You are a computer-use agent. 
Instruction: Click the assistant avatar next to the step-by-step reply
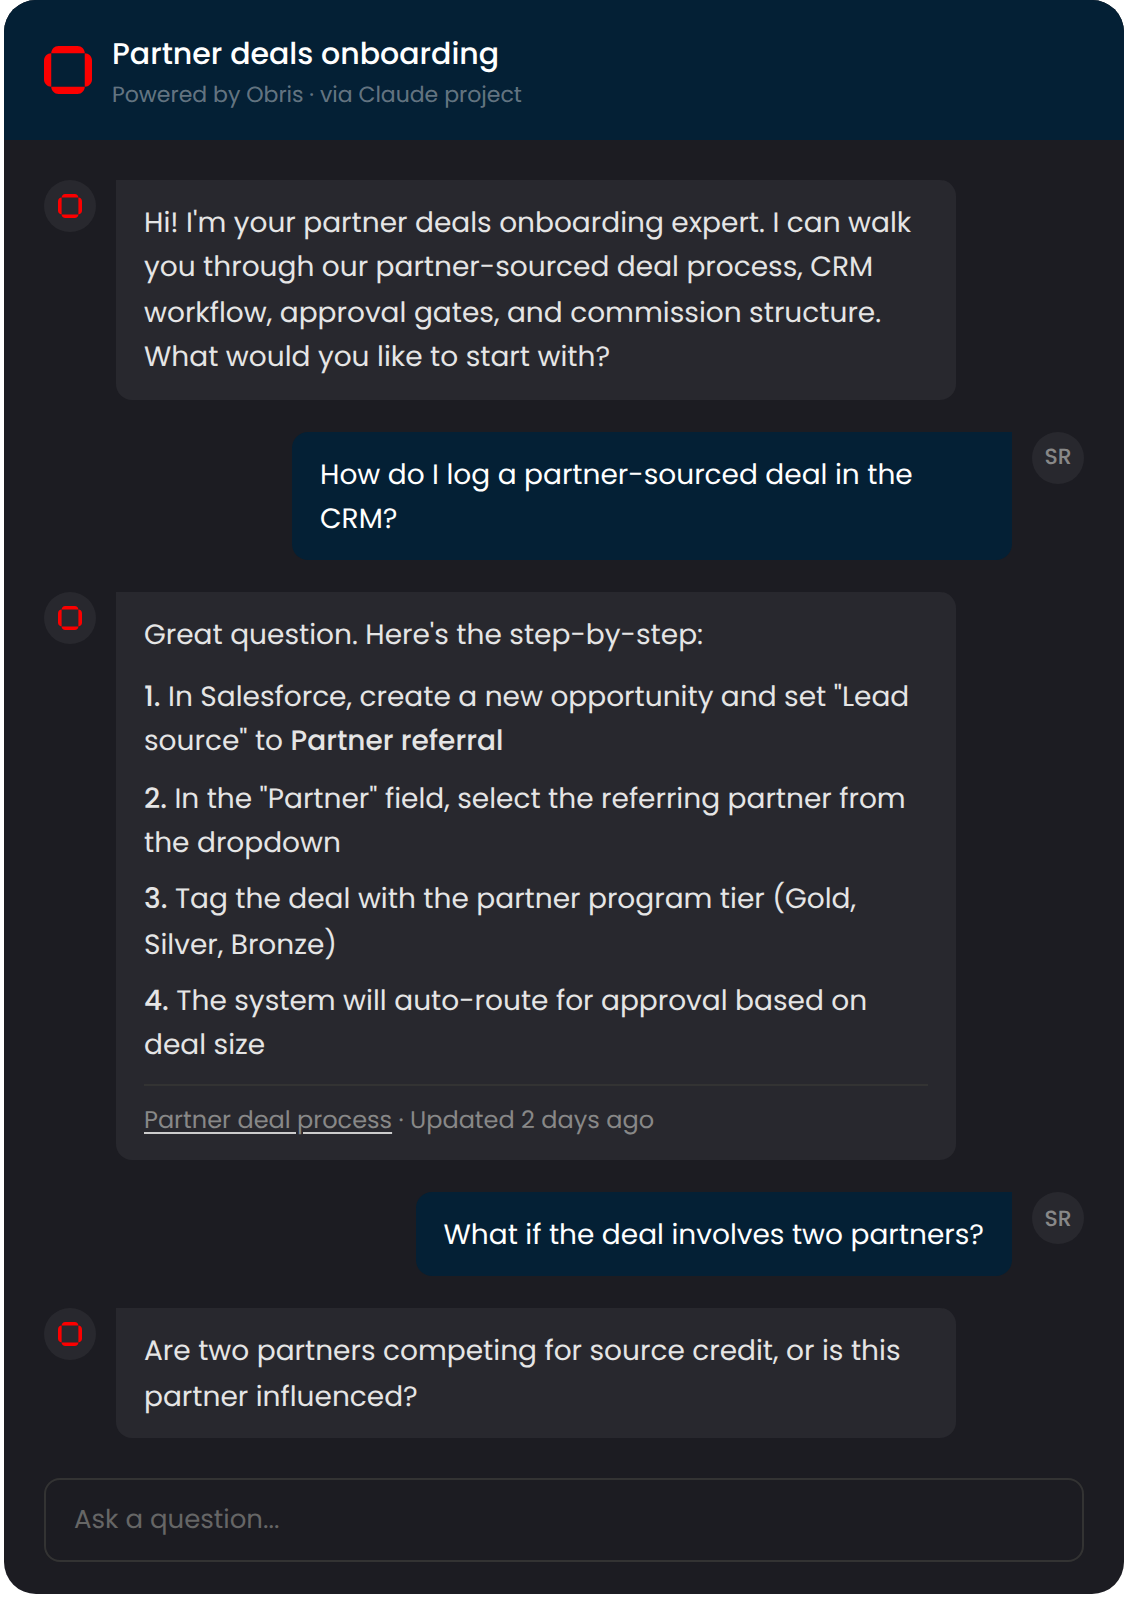click(69, 618)
